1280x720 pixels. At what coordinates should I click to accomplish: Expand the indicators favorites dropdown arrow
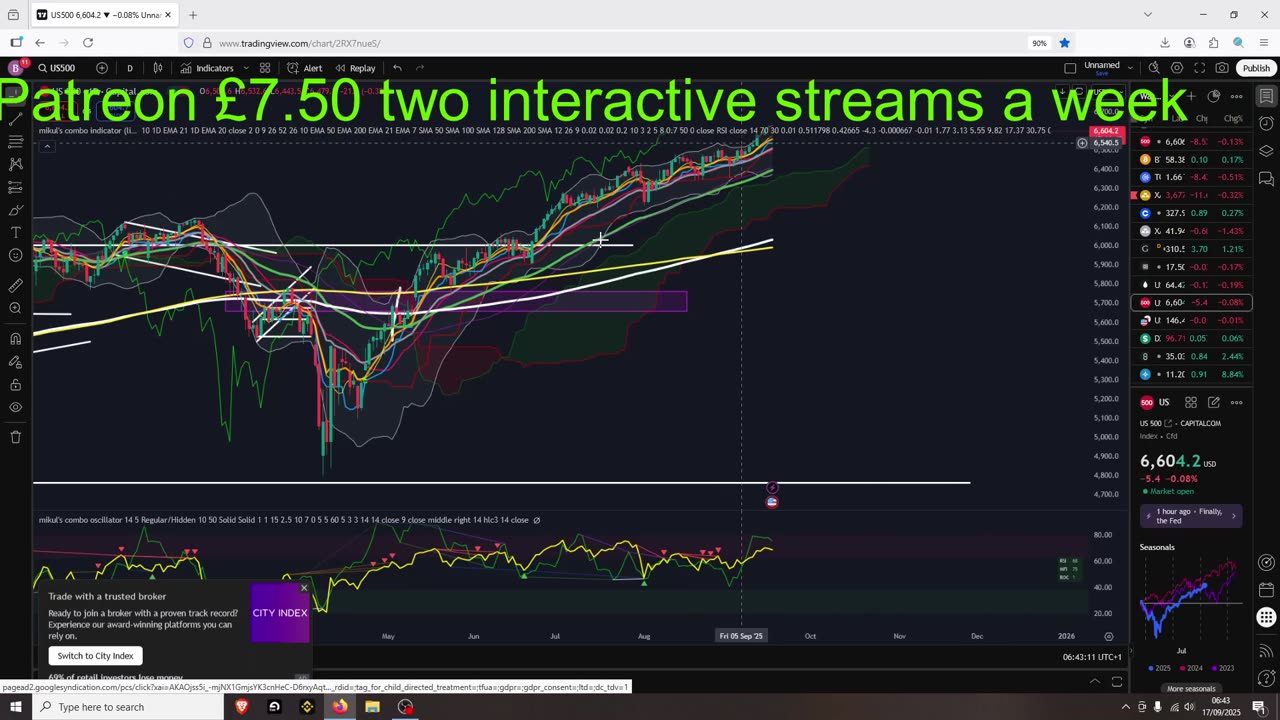[x=246, y=68]
